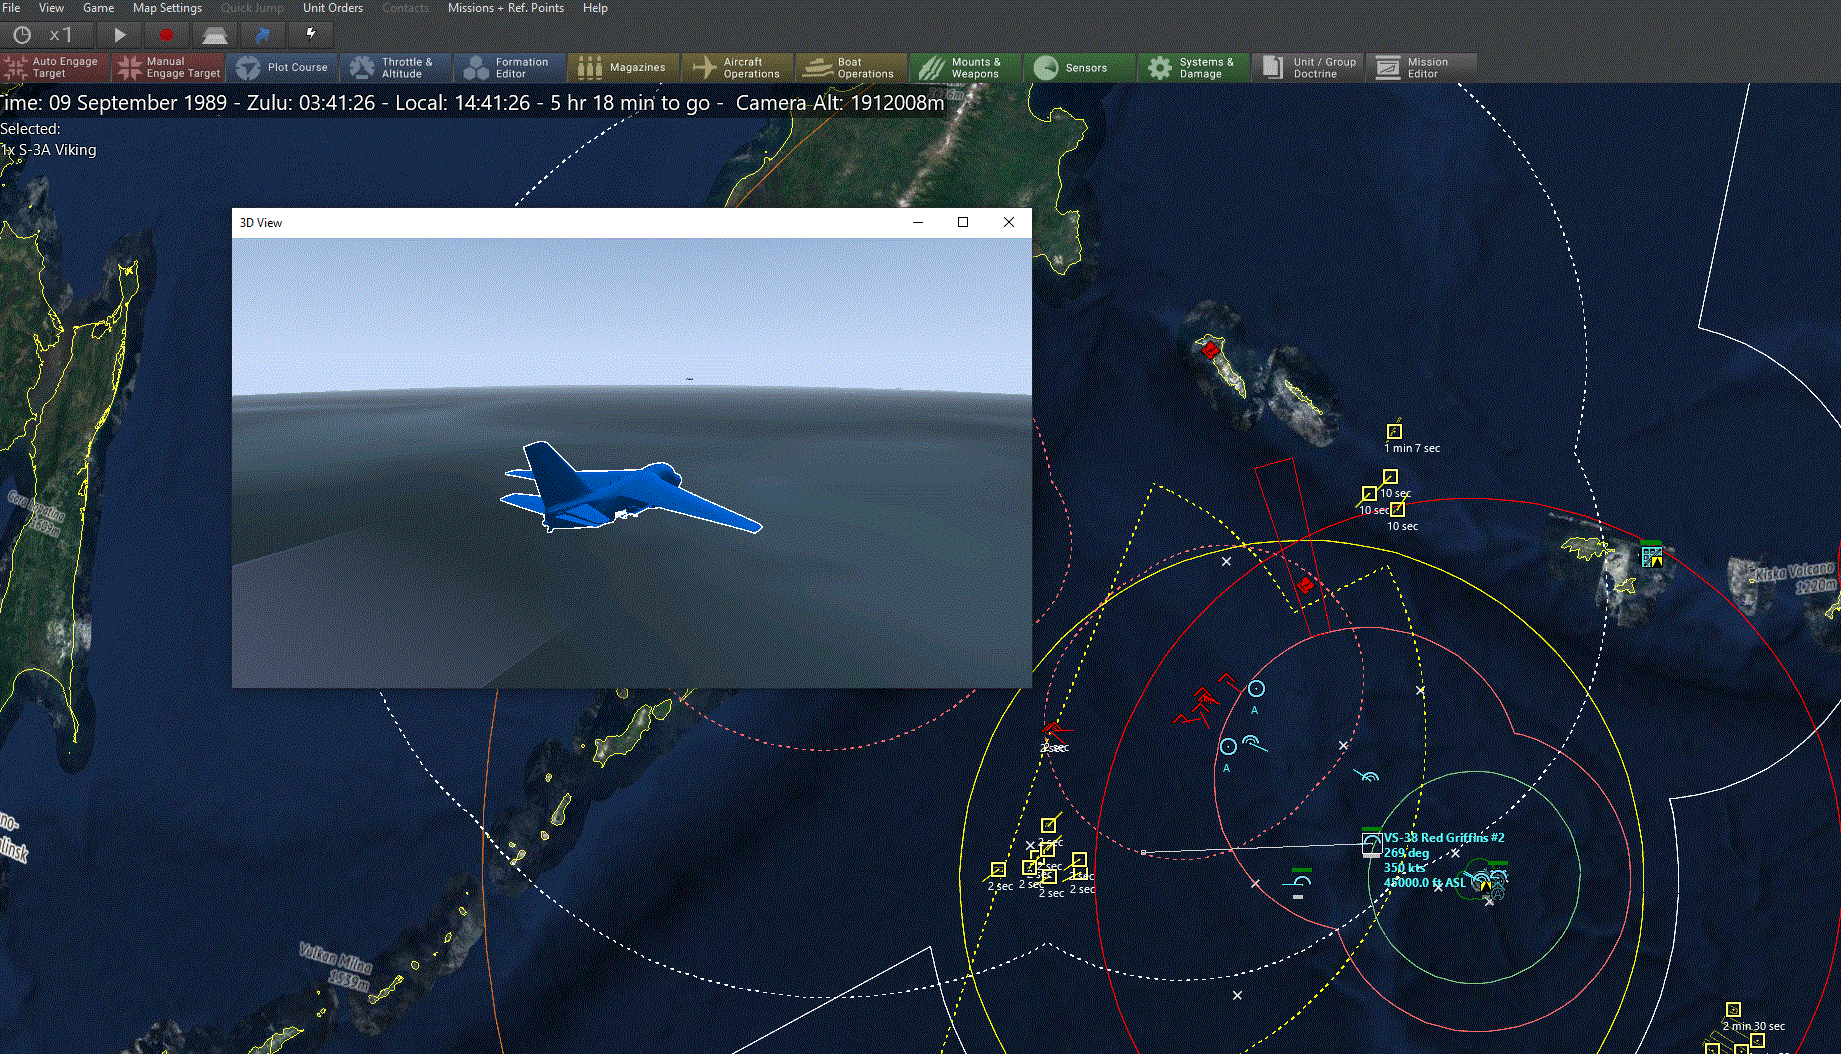Open the Formation Editor
Screen dimensions: 1841x1054
tap(509, 67)
